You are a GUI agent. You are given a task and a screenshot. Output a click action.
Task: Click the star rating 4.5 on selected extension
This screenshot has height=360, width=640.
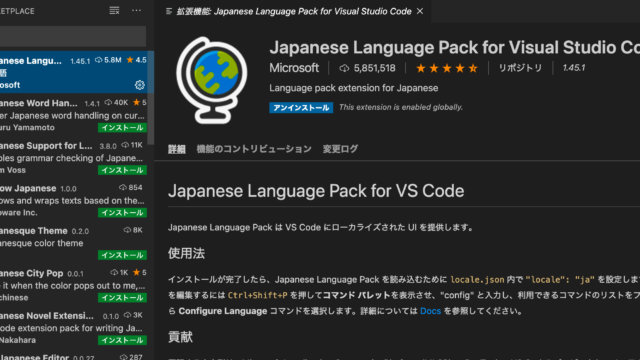tap(136, 60)
